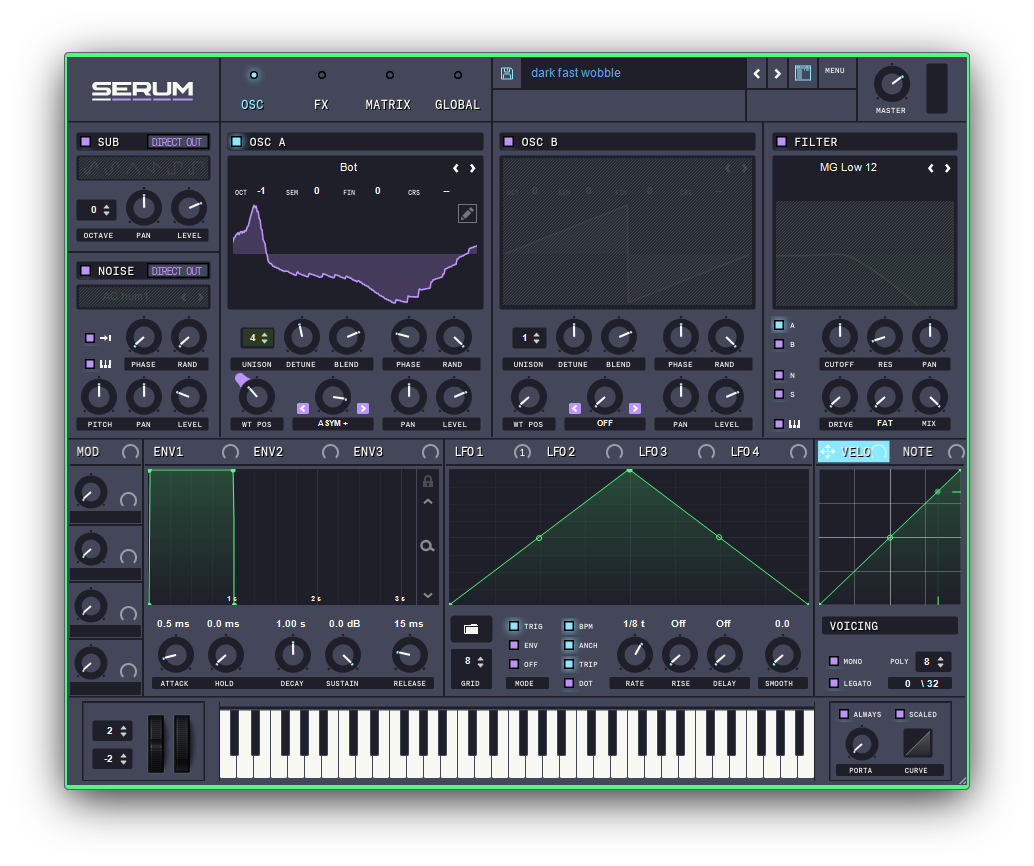Click the MG Low 12 filter name
The width and height of the screenshot is (1034, 866).
point(848,168)
